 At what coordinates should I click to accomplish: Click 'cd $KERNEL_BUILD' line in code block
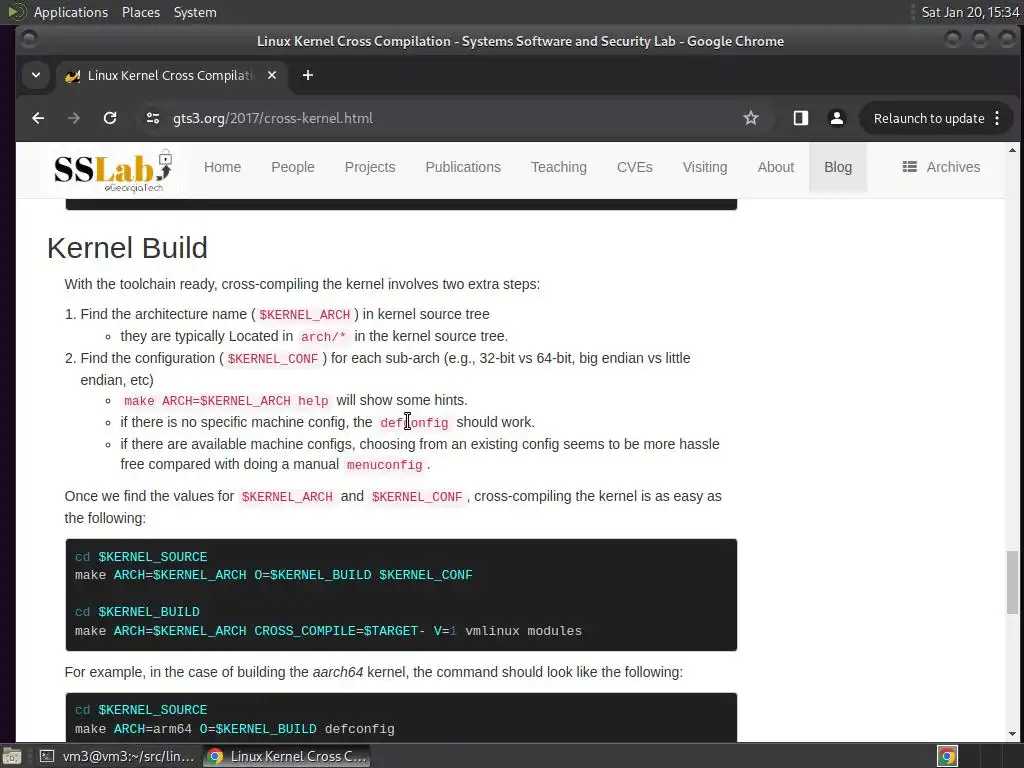pos(137,612)
